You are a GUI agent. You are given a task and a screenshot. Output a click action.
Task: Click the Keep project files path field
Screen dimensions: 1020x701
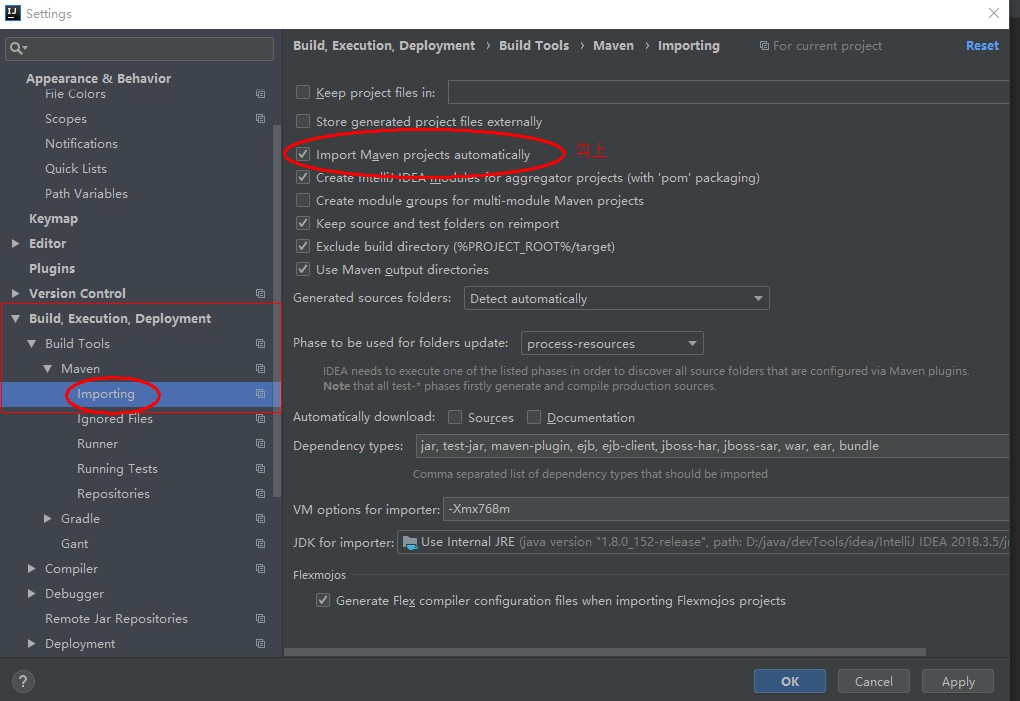tap(729, 92)
